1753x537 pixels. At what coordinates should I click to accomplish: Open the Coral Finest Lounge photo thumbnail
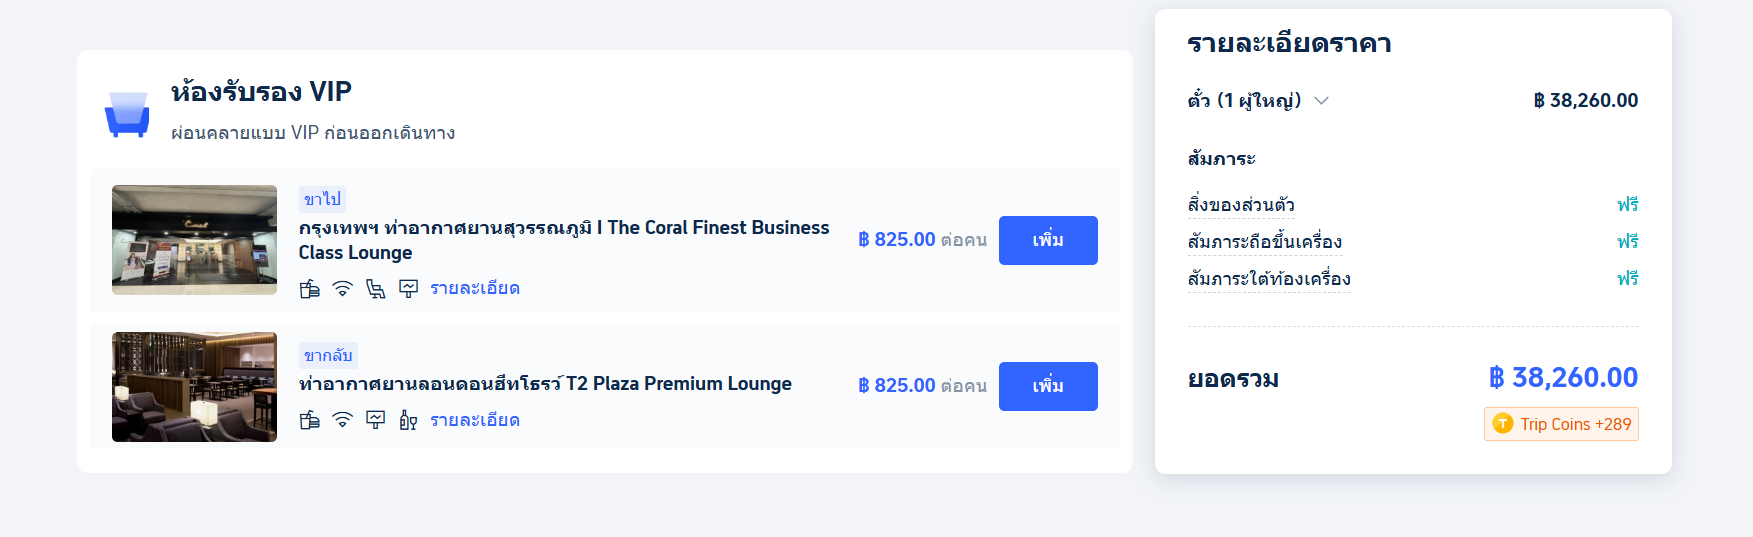194,240
